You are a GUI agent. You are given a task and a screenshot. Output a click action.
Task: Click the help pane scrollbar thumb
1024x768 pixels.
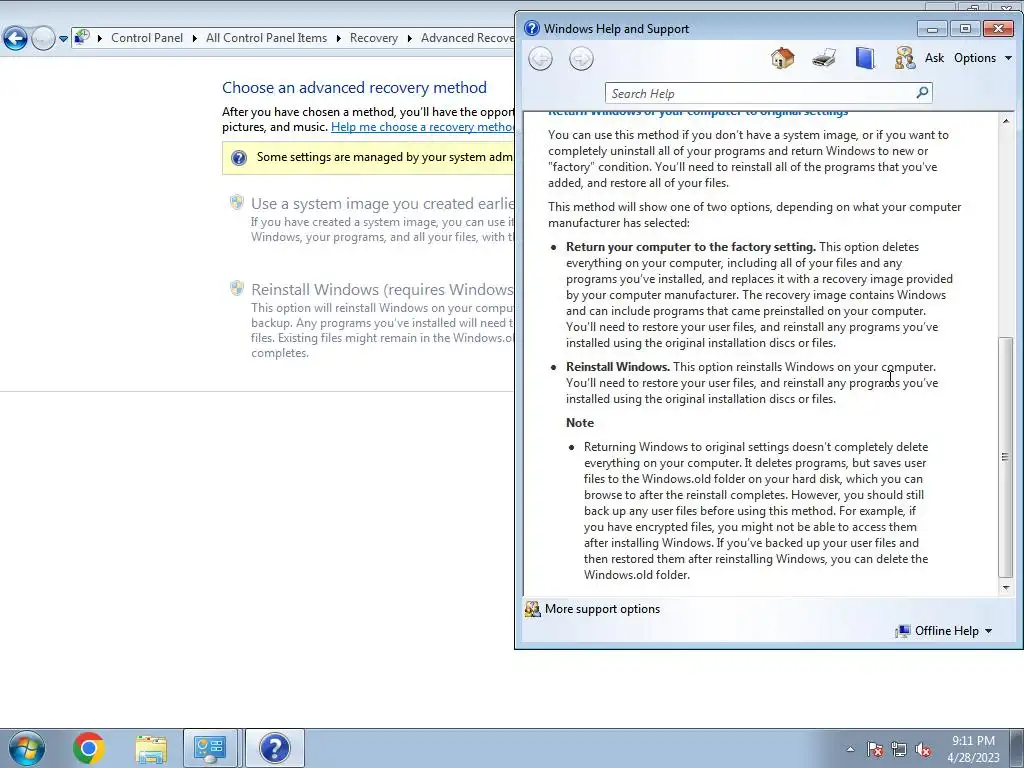pos(1006,457)
